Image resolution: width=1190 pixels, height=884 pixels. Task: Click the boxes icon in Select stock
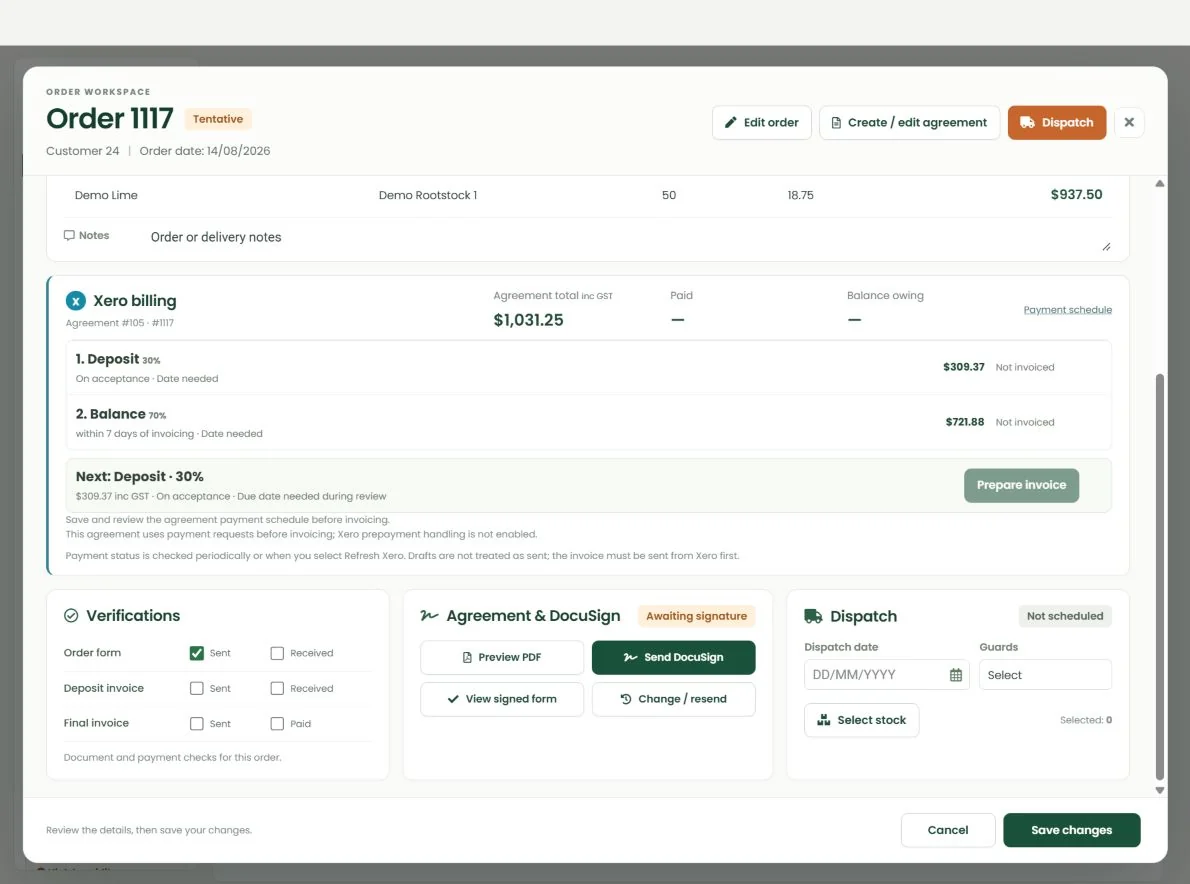[x=823, y=719]
